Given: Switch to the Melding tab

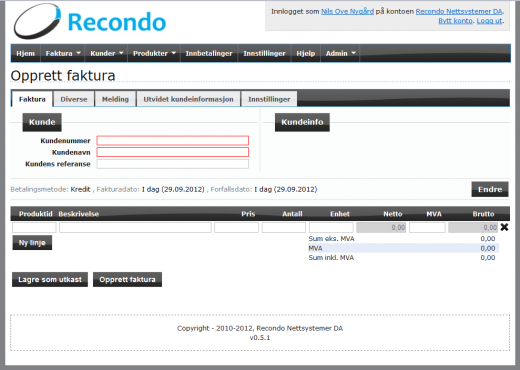Looking at the screenshot, I should [x=115, y=99].
